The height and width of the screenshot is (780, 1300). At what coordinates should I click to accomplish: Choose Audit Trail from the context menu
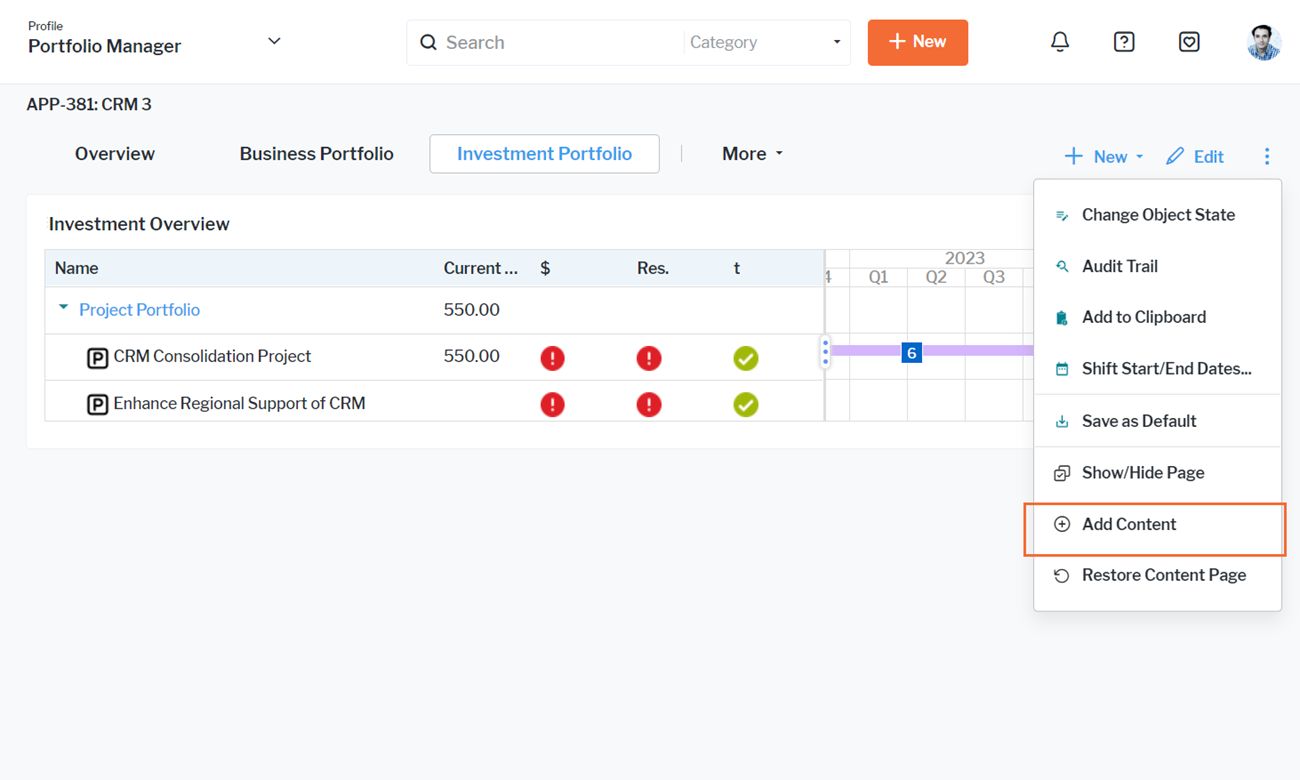click(1119, 266)
